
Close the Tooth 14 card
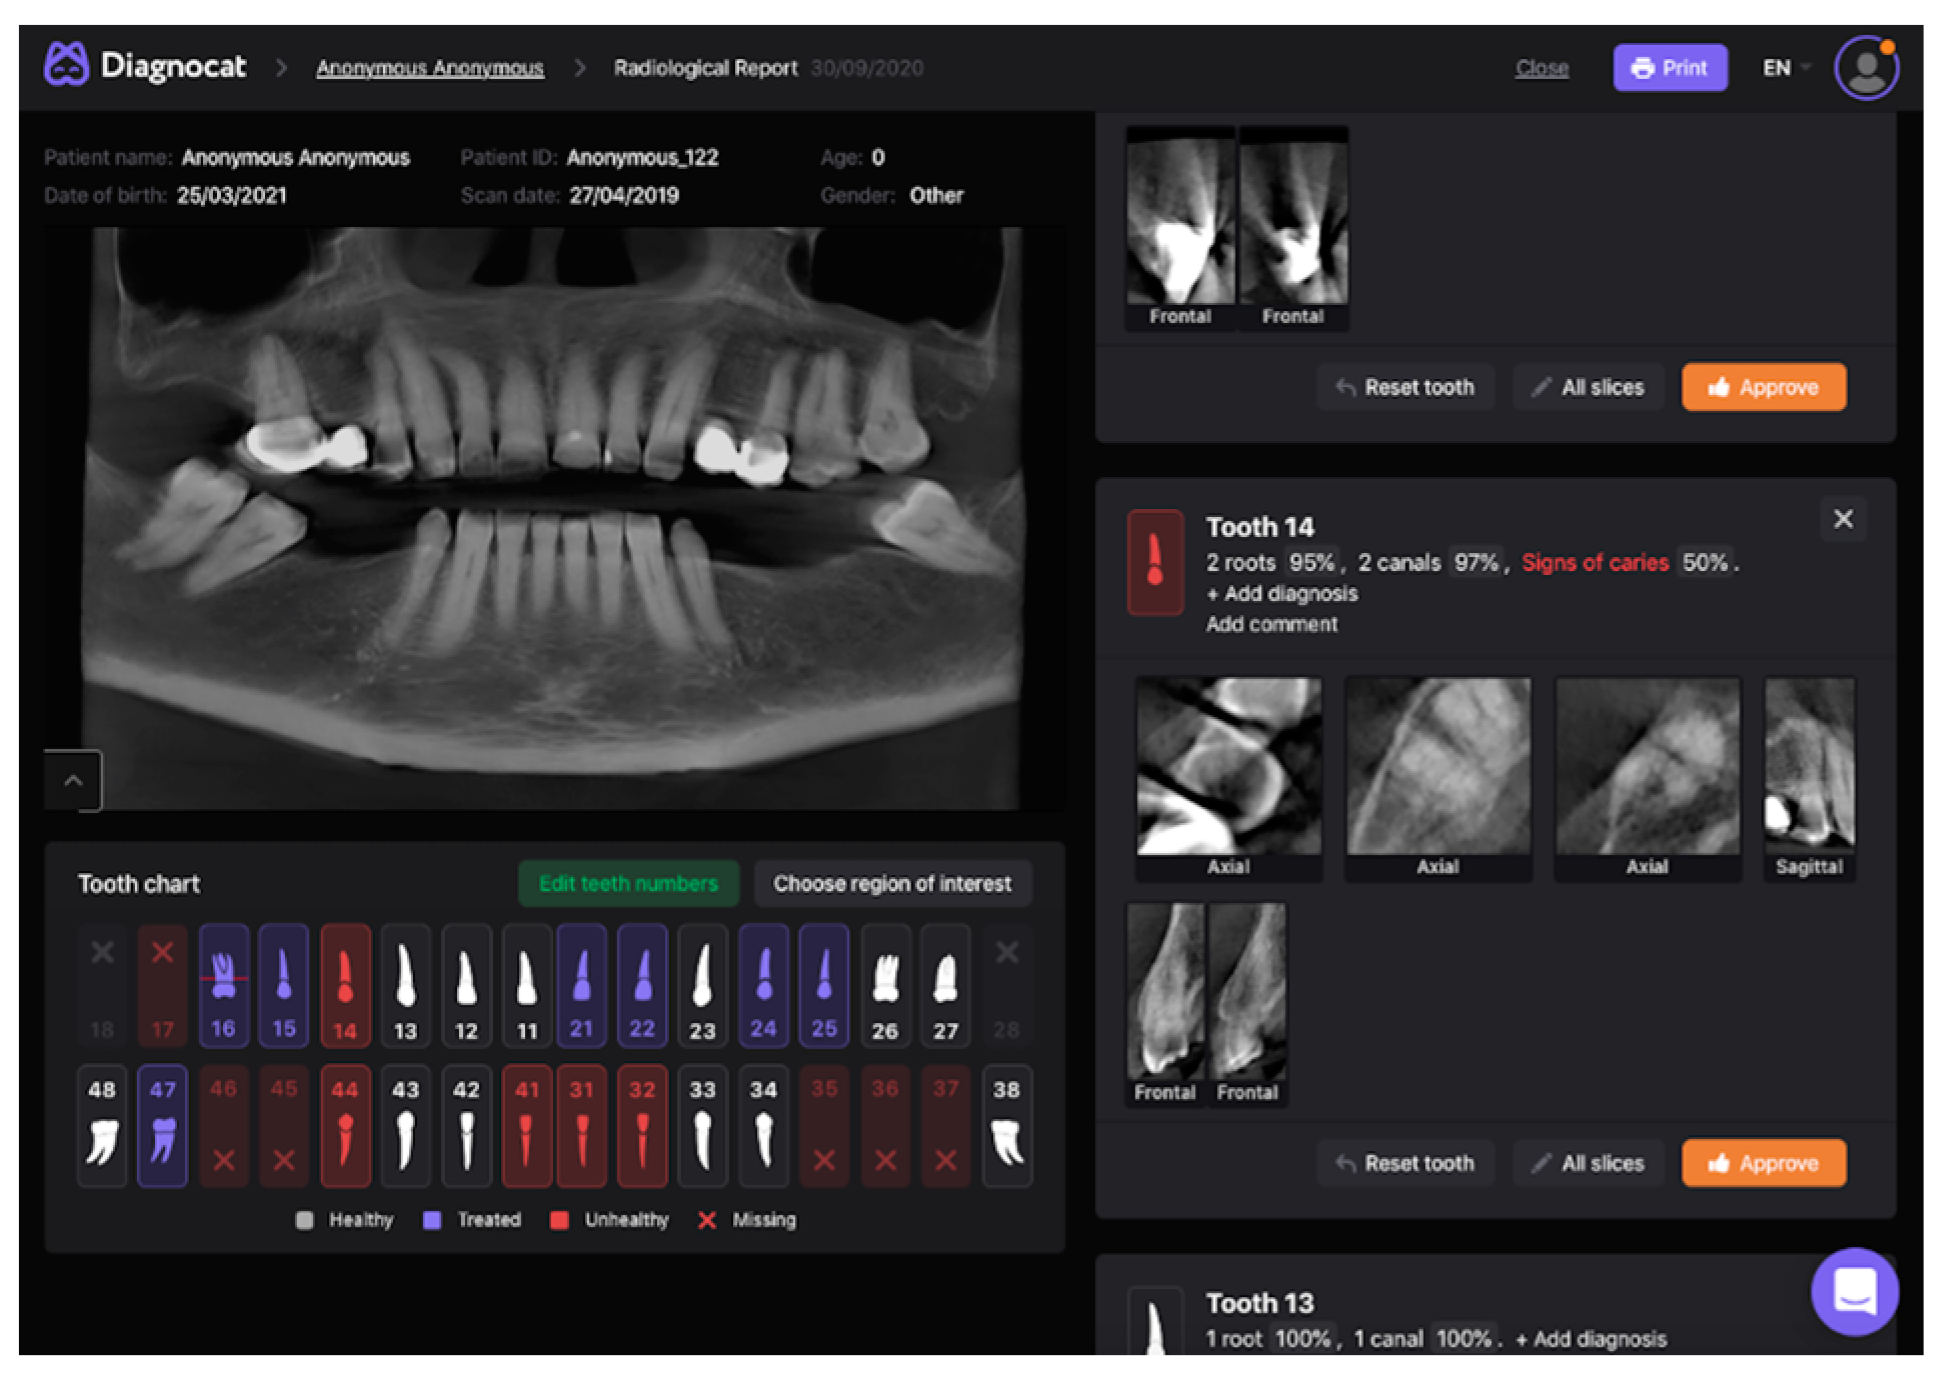click(x=1843, y=519)
